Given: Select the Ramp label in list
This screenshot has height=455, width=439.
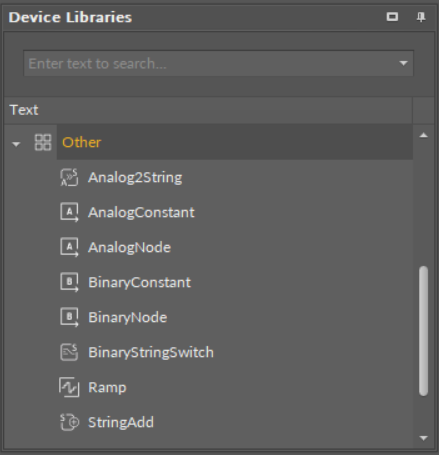Looking at the screenshot, I should 107,387.
